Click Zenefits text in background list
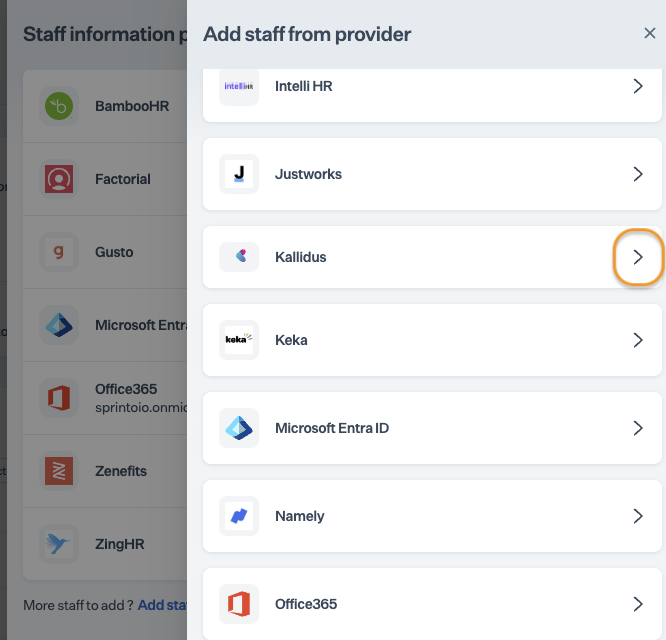The height and width of the screenshot is (640, 666). click(x=121, y=471)
